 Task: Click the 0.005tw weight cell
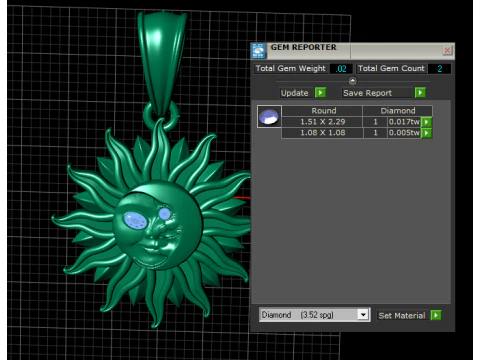click(x=404, y=133)
